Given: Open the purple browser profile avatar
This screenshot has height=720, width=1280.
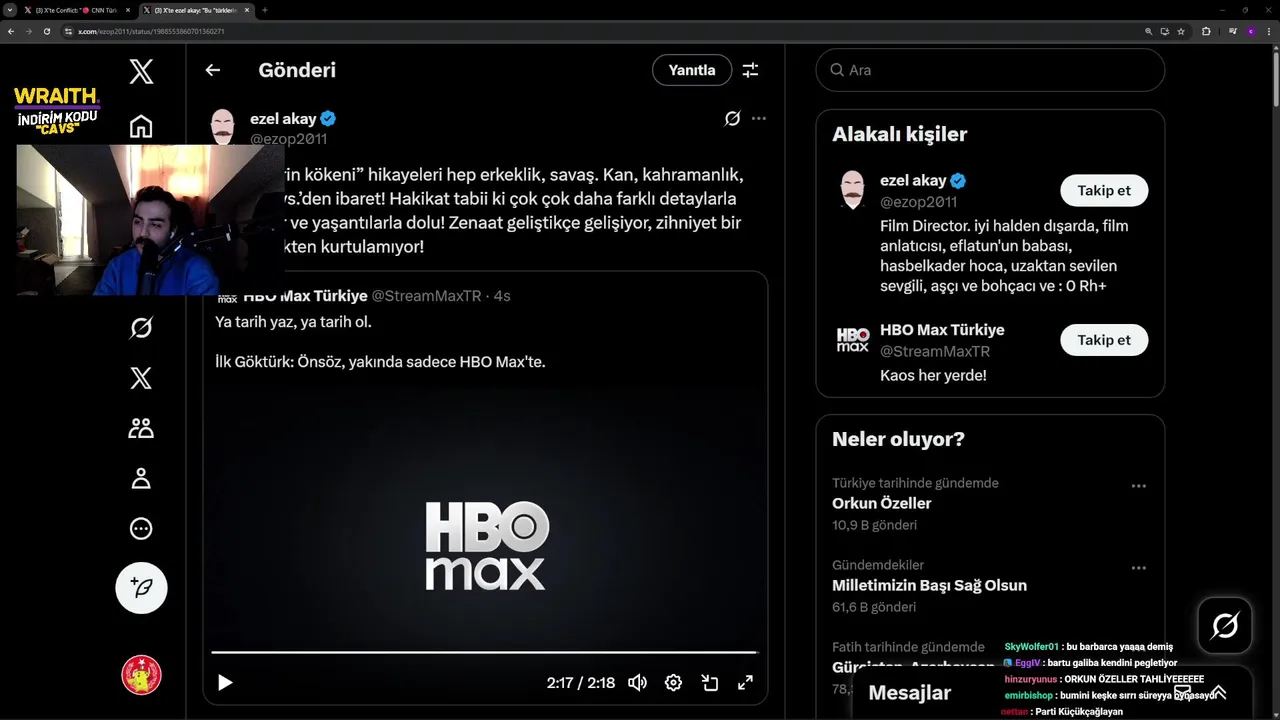Looking at the screenshot, I should (1251, 31).
